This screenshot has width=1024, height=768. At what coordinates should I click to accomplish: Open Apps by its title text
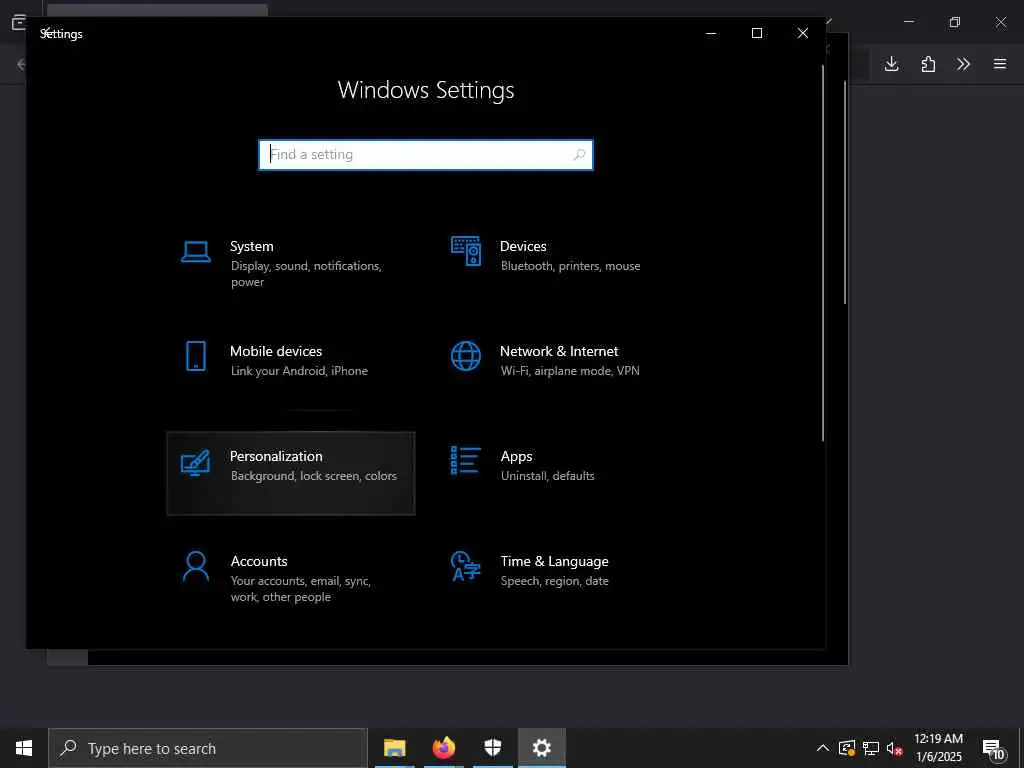point(517,456)
